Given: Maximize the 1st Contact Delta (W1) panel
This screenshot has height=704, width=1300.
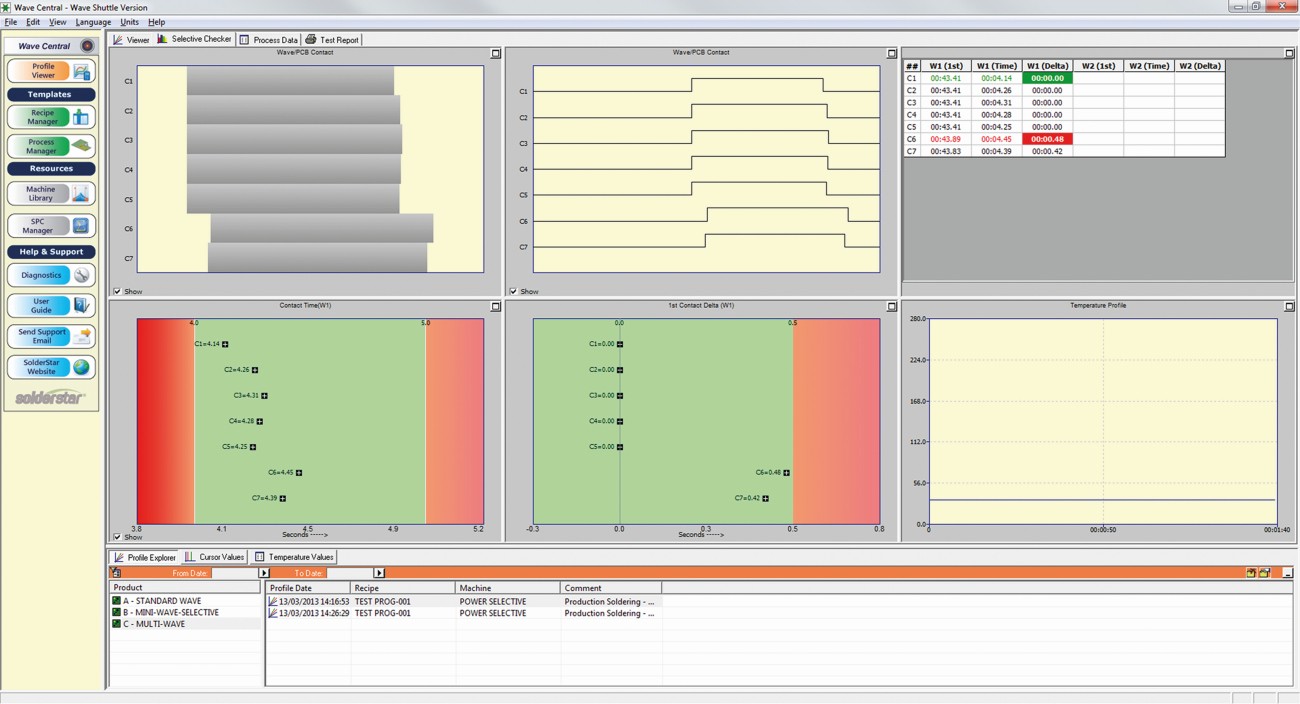Looking at the screenshot, I should pyautogui.click(x=892, y=306).
